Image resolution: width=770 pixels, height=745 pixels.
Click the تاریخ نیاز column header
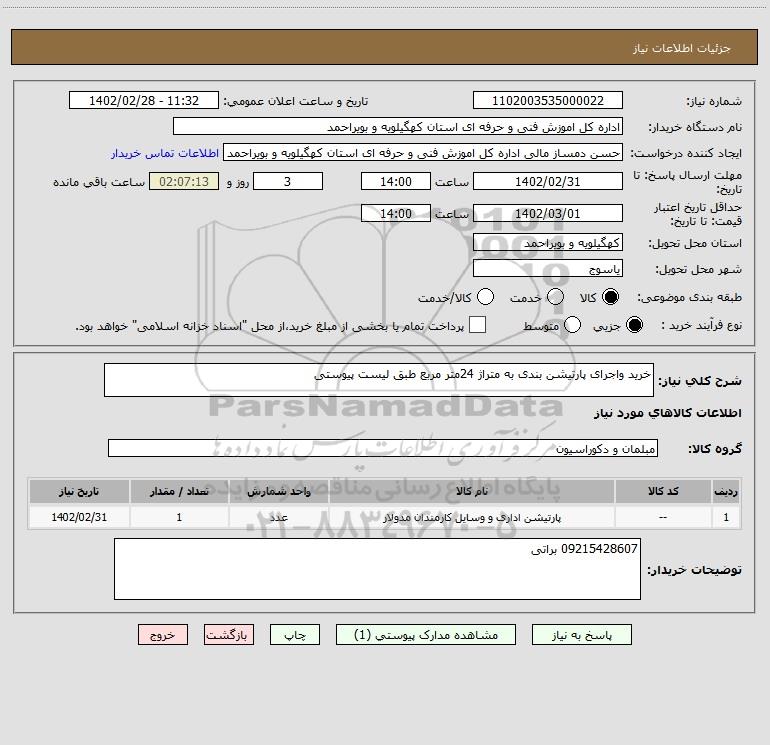[x=79, y=491]
